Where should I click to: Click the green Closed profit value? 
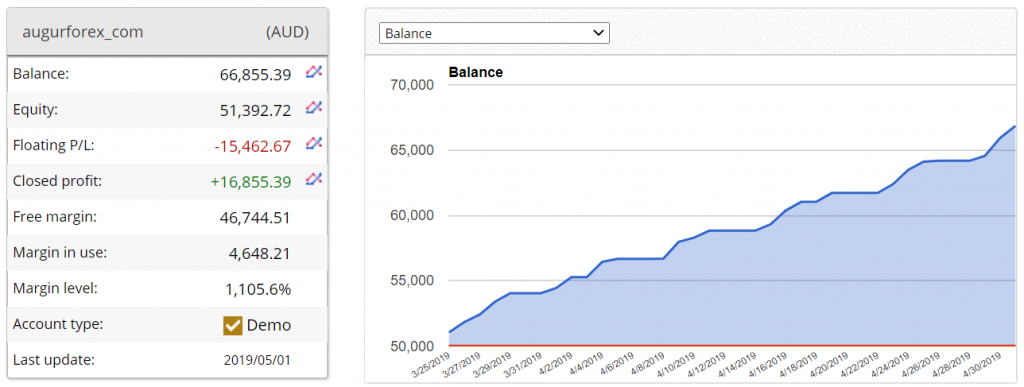(251, 182)
